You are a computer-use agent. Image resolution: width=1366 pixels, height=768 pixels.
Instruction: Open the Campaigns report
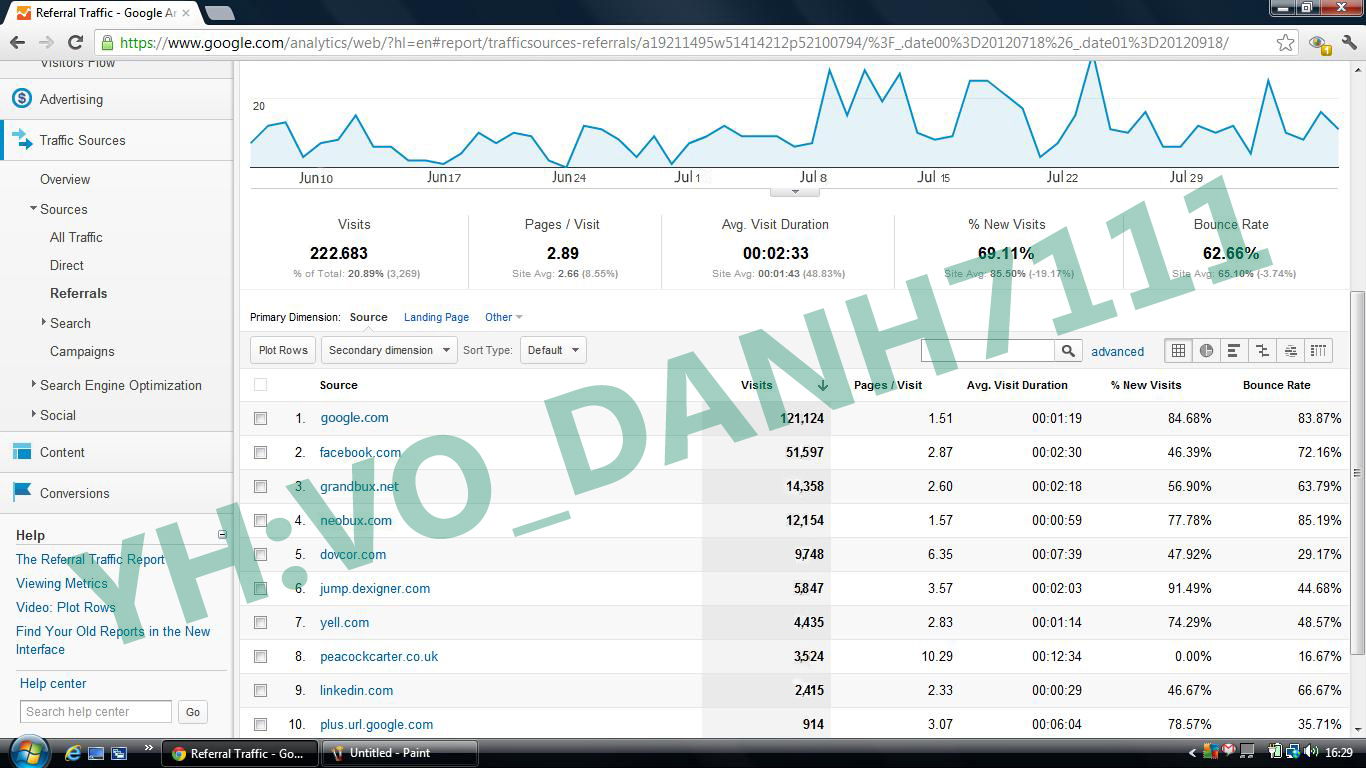(x=82, y=351)
